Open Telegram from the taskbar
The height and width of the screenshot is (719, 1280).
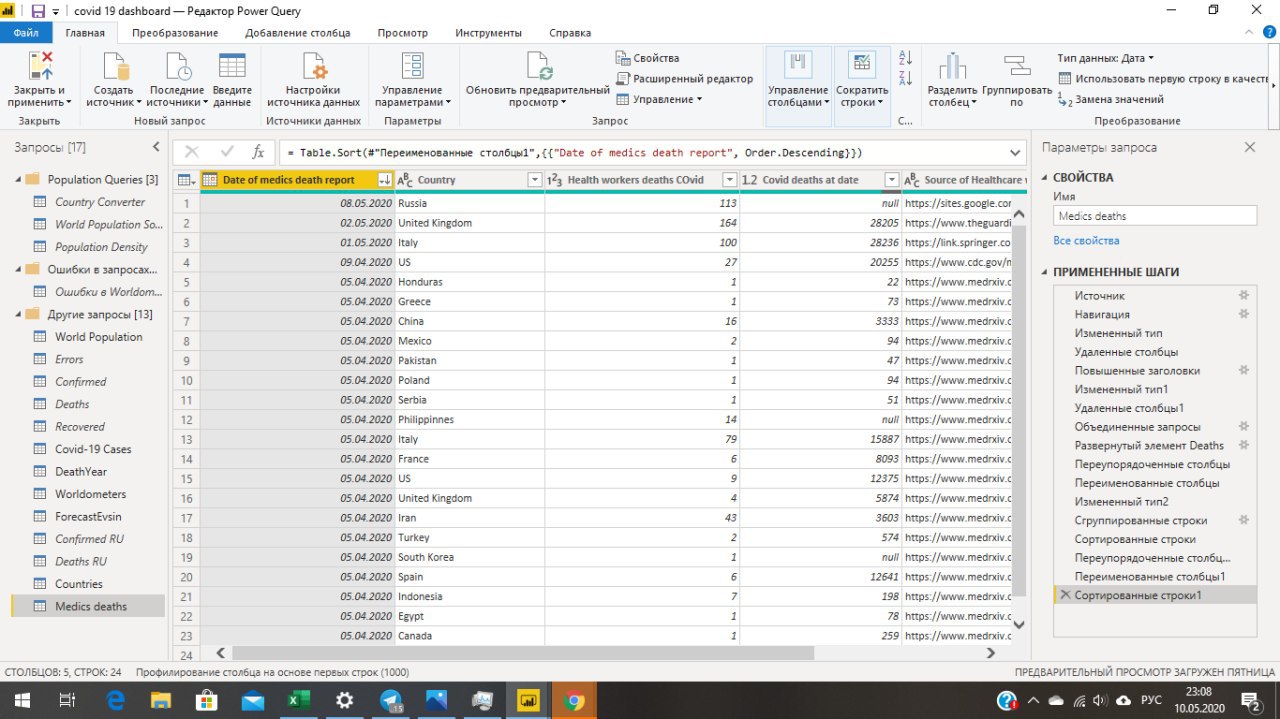click(x=390, y=701)
